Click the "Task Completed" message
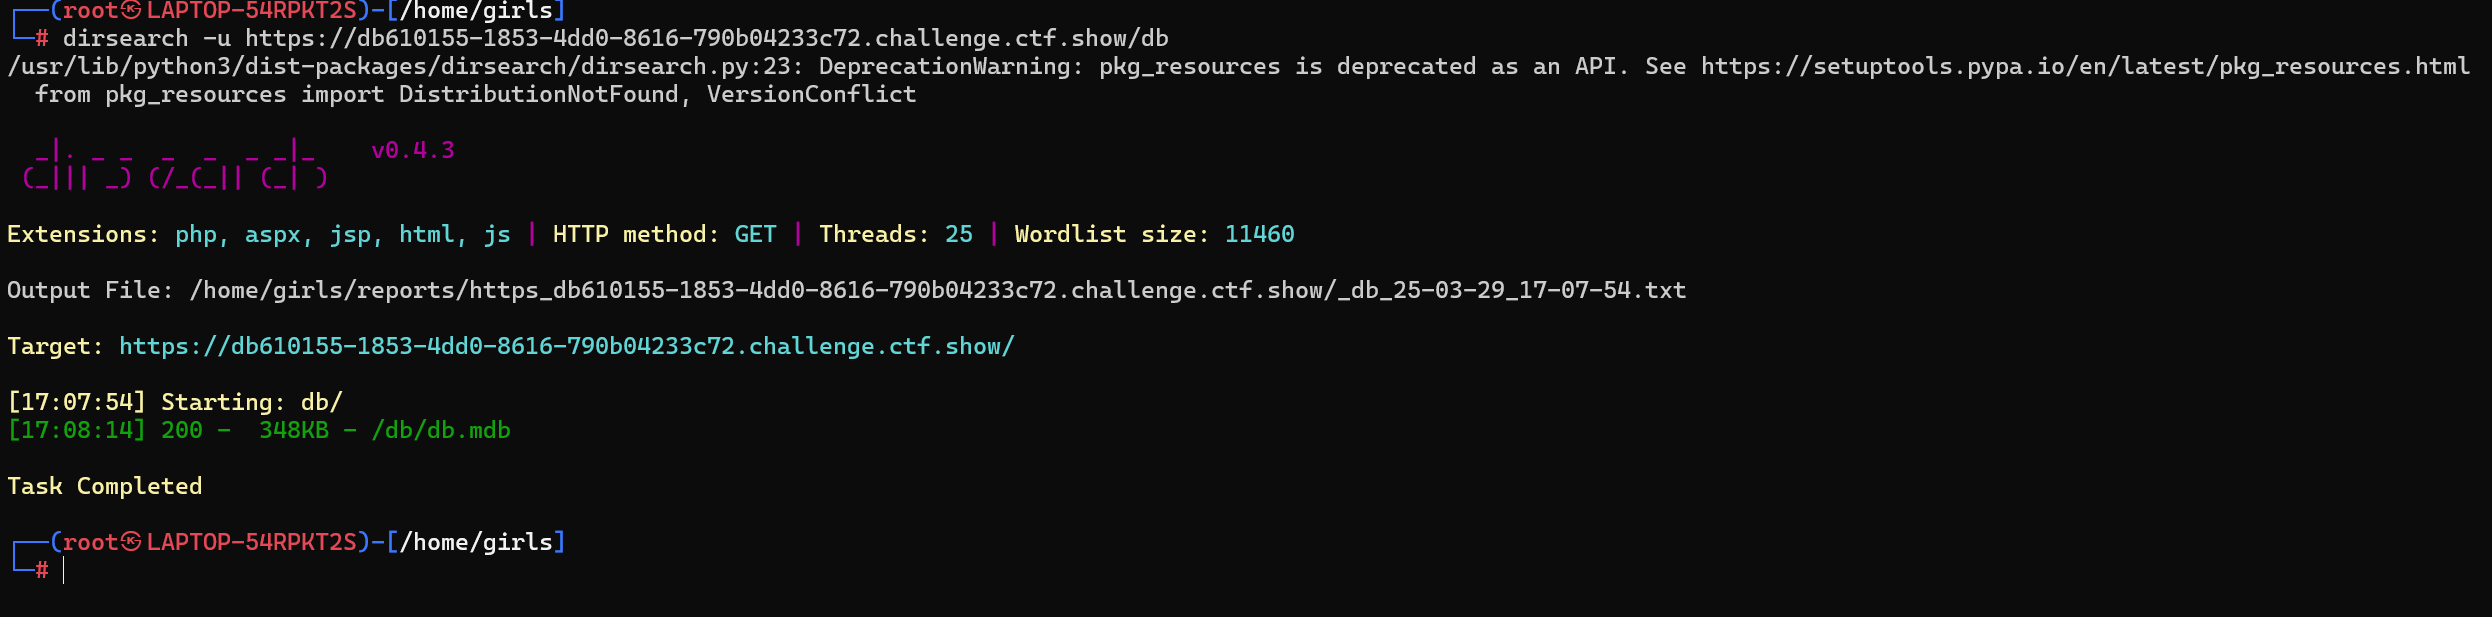This screenshot has height=617, width=2492. click(x=104, y=487)
